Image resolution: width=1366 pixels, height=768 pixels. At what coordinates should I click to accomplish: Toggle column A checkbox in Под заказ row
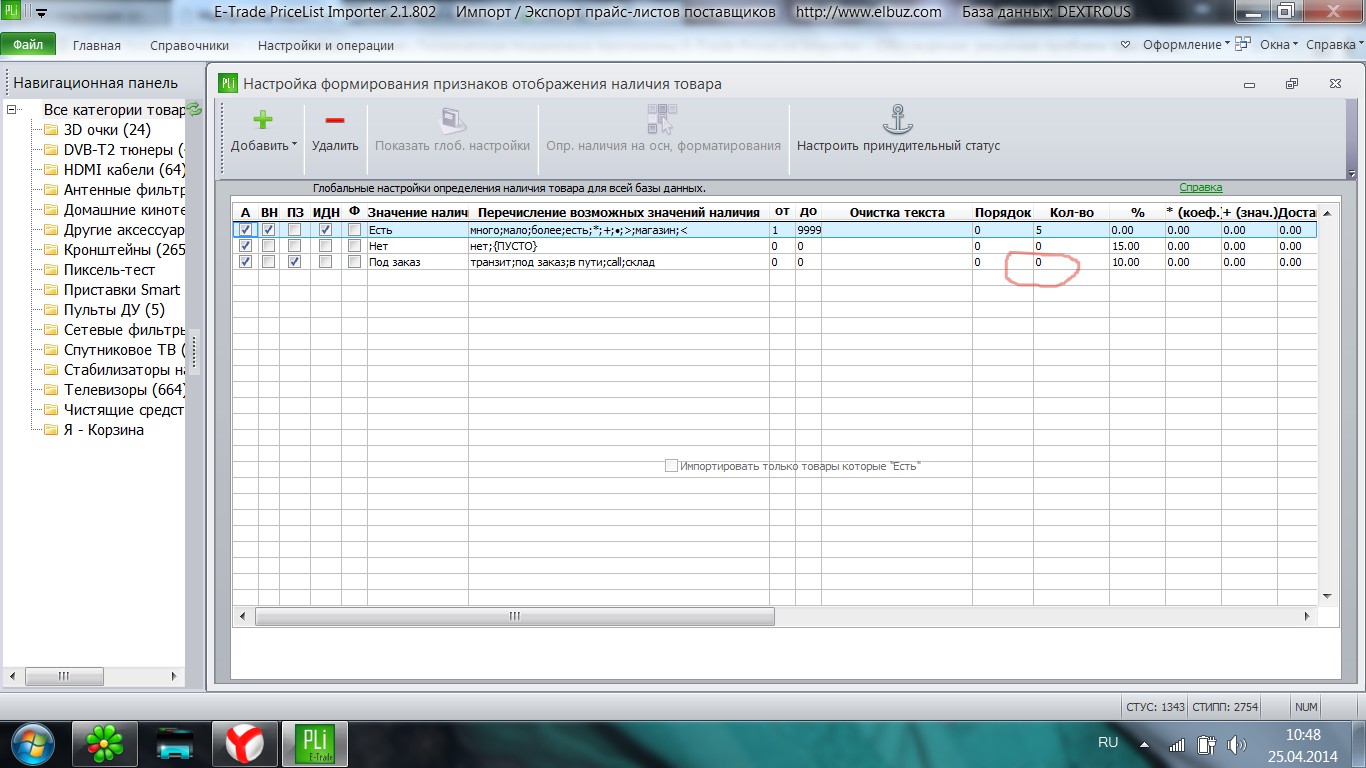pyautogui.click(x=246, y=262)
